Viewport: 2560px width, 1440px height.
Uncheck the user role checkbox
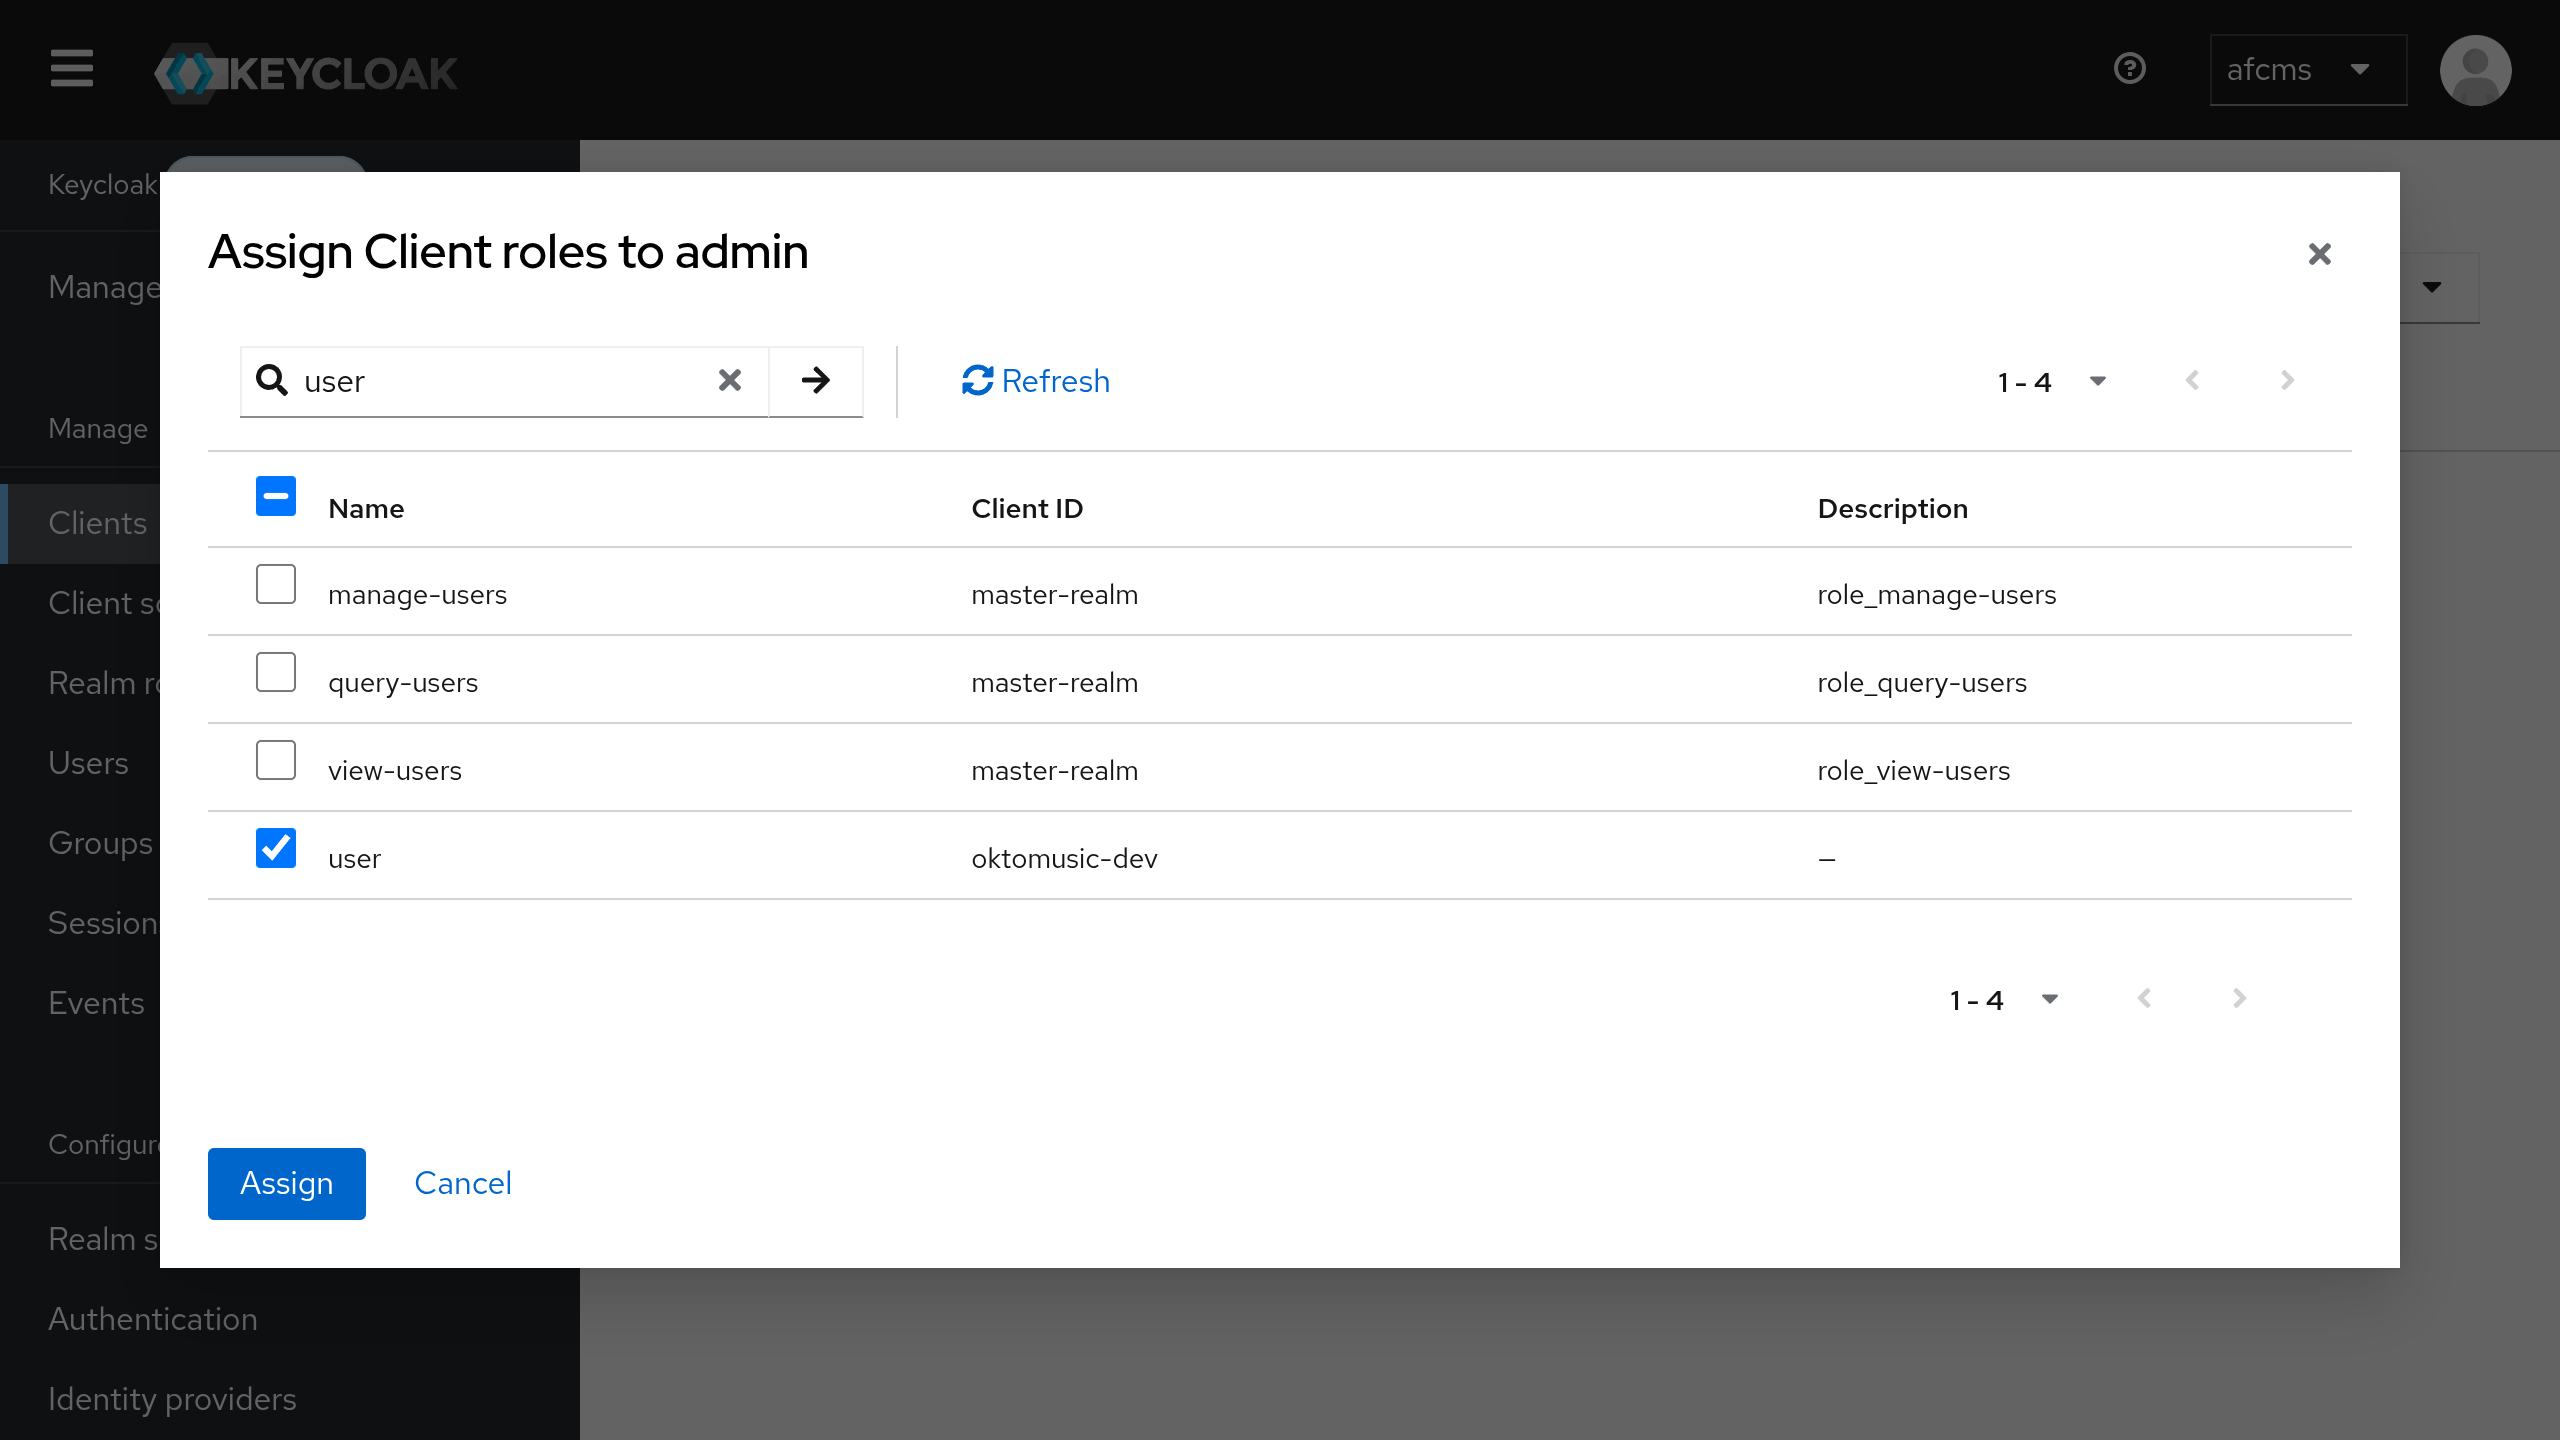(x=275, y=847)
